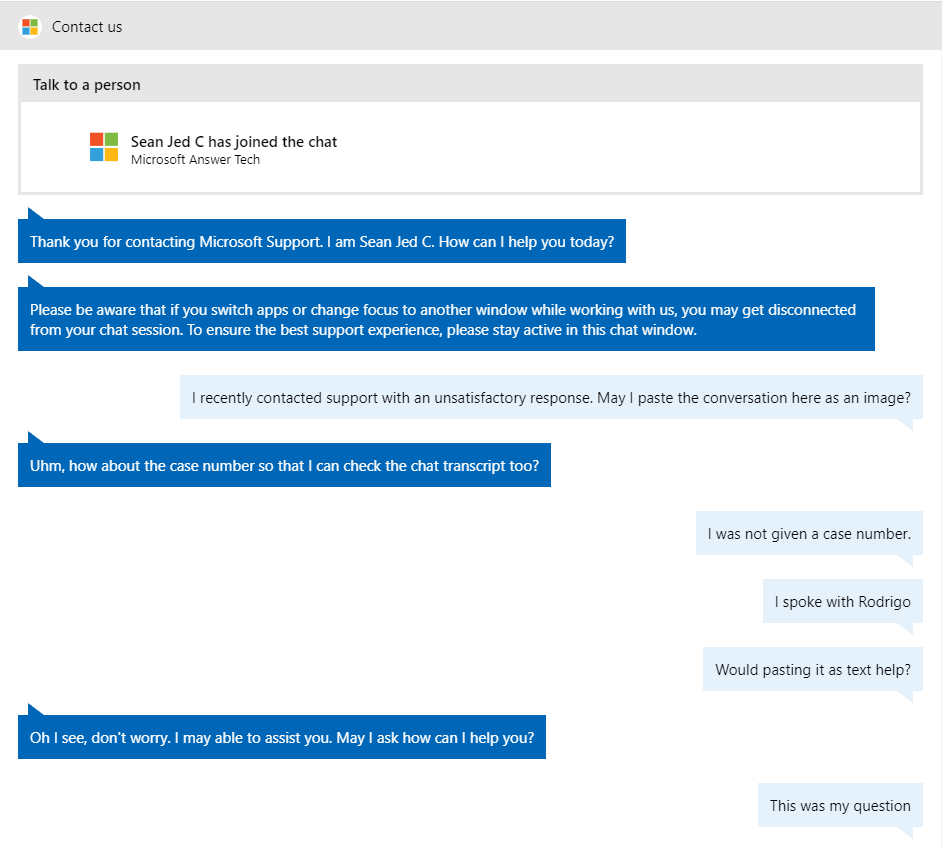Viewport: 942px width, 847px height.
Task: Select the 'Thank you for contacting Microsoft Support' message
Action: point(322,242)
